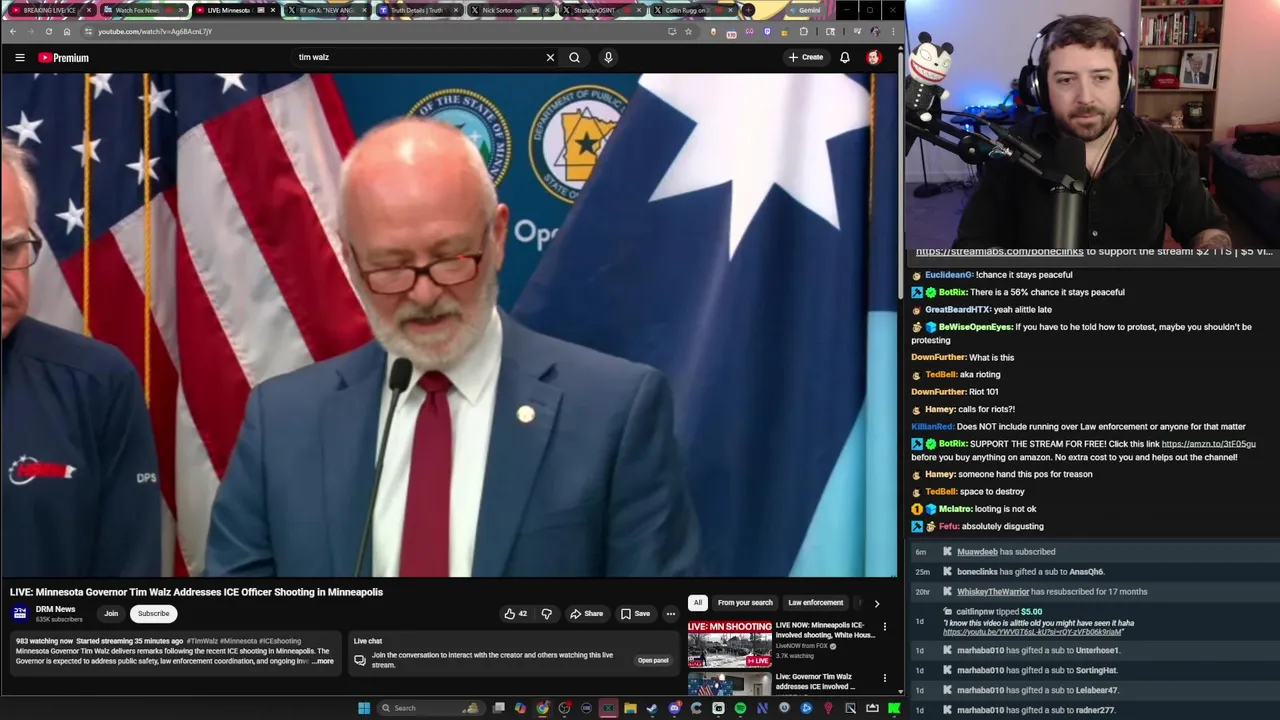1280x720 pixels.
Task: Select the 'Law enforcement' filter chip
Action: pos(815,603)
